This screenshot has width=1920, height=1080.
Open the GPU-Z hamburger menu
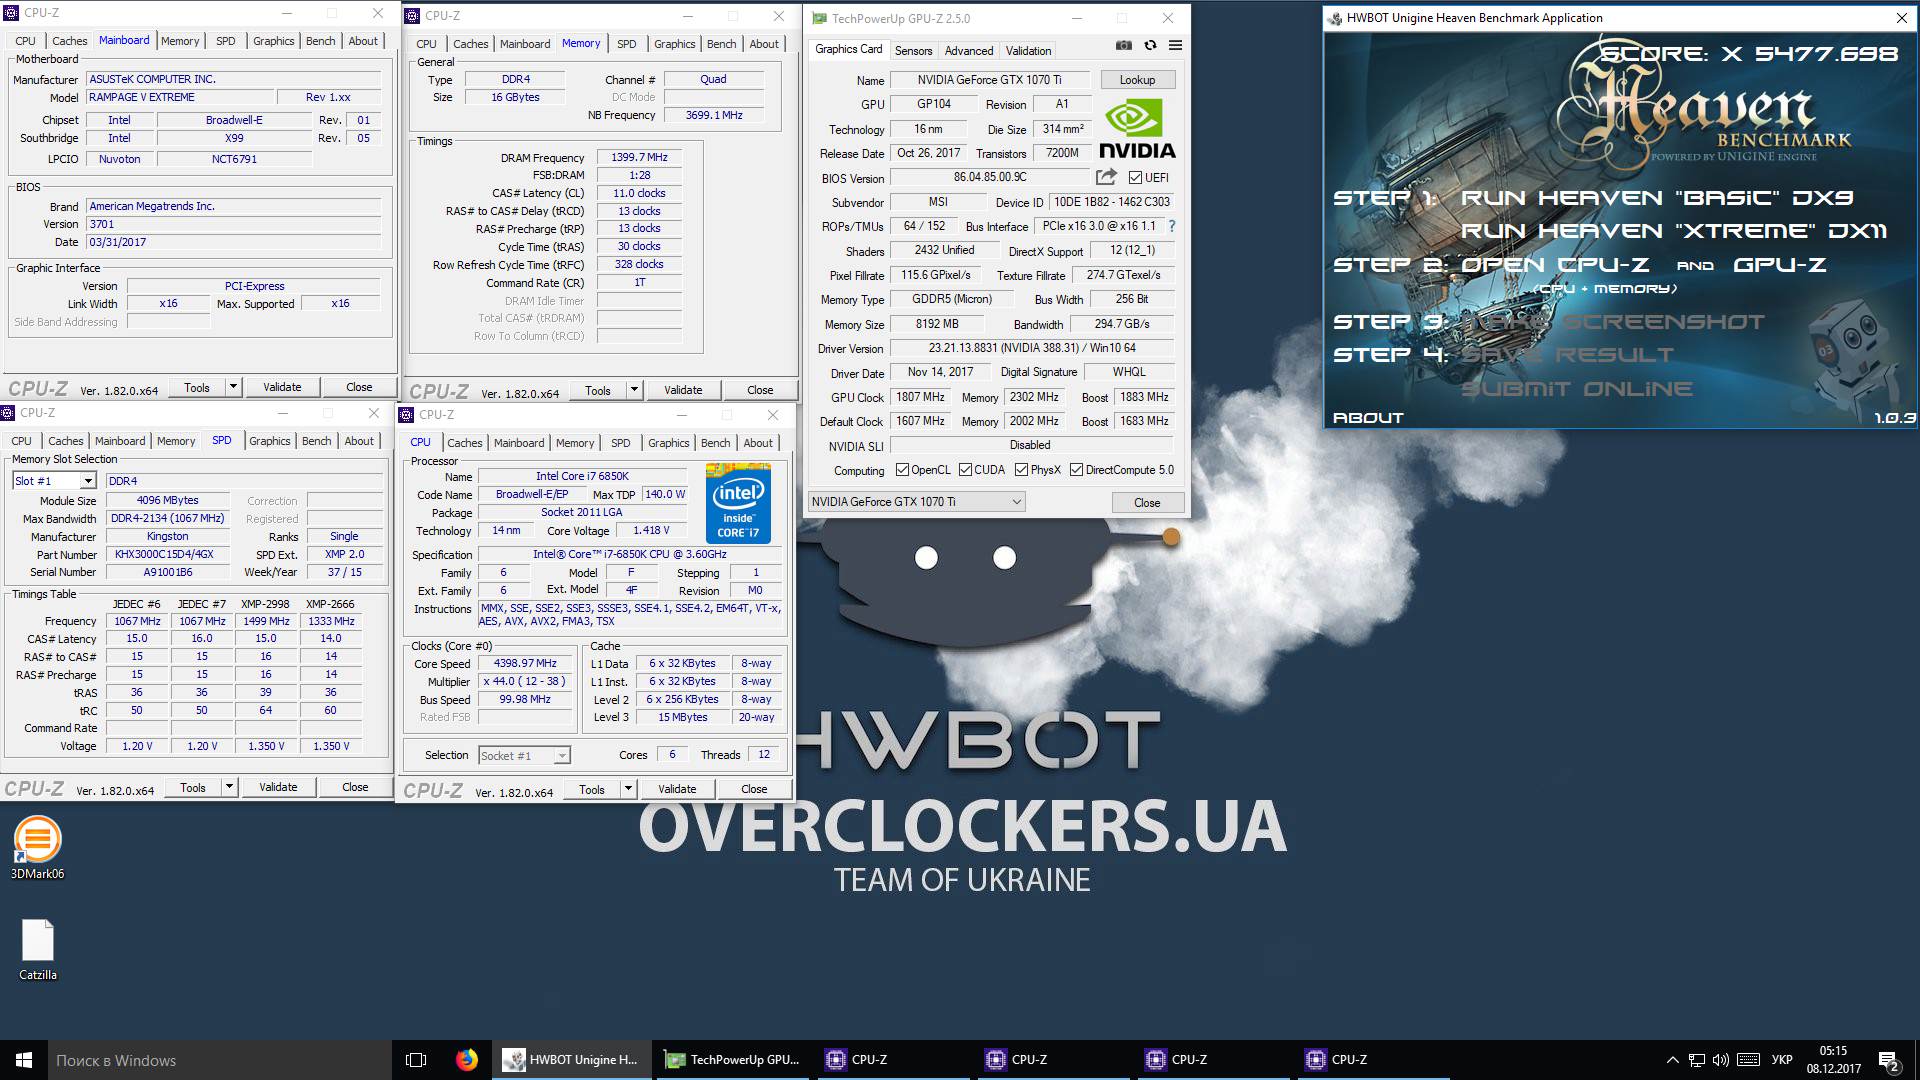tap(1175, 45)
